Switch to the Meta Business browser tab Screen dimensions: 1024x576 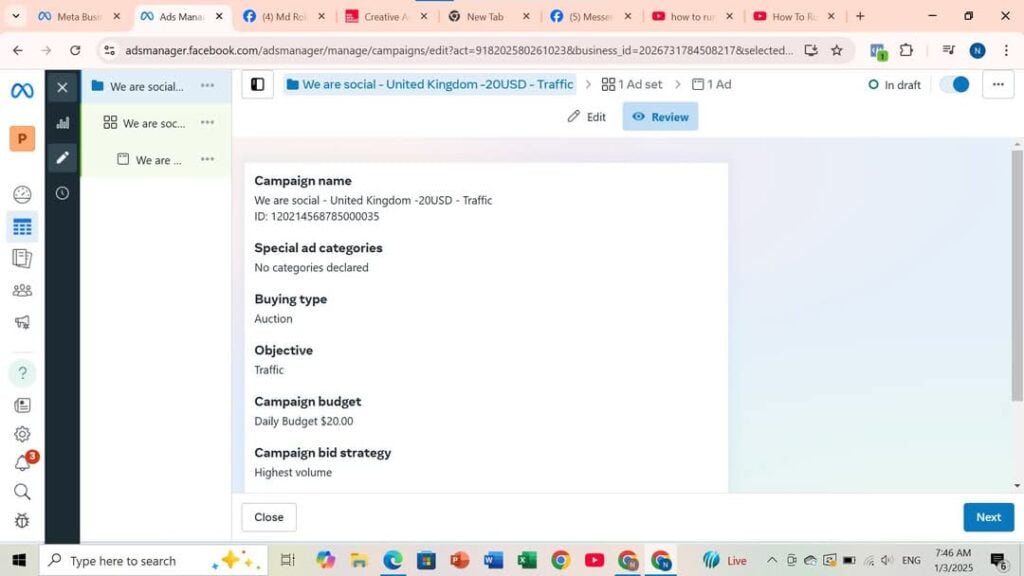[x=79, y=16]
